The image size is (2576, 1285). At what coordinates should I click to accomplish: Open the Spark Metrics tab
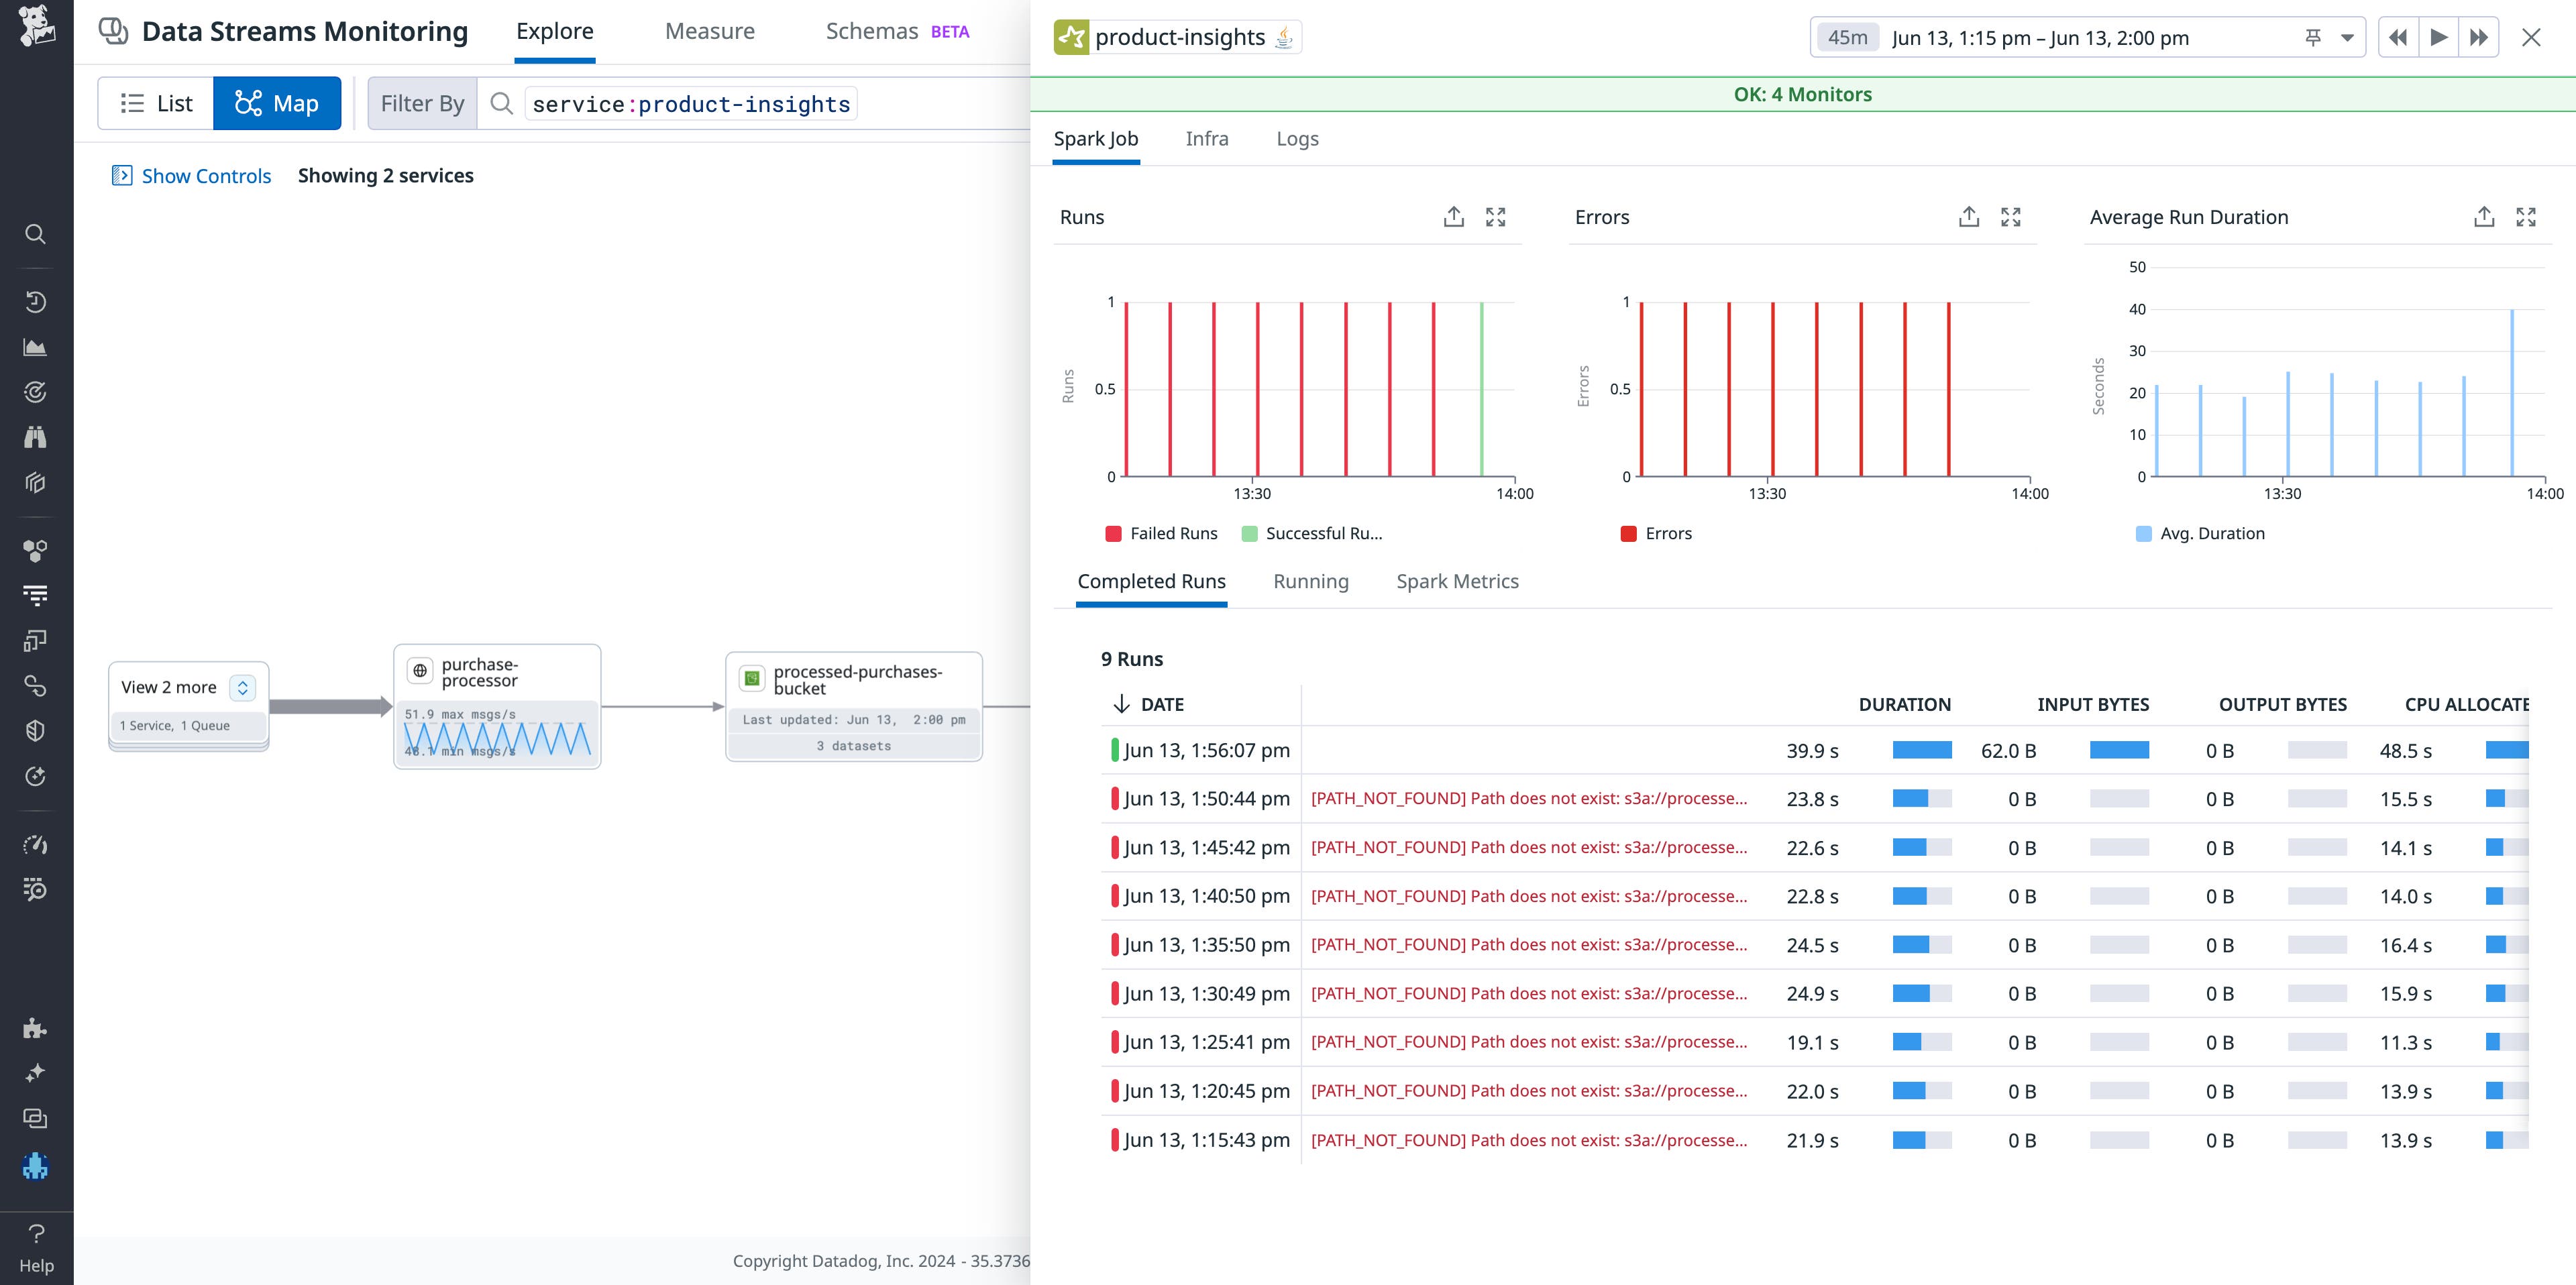coord(1457,581)
